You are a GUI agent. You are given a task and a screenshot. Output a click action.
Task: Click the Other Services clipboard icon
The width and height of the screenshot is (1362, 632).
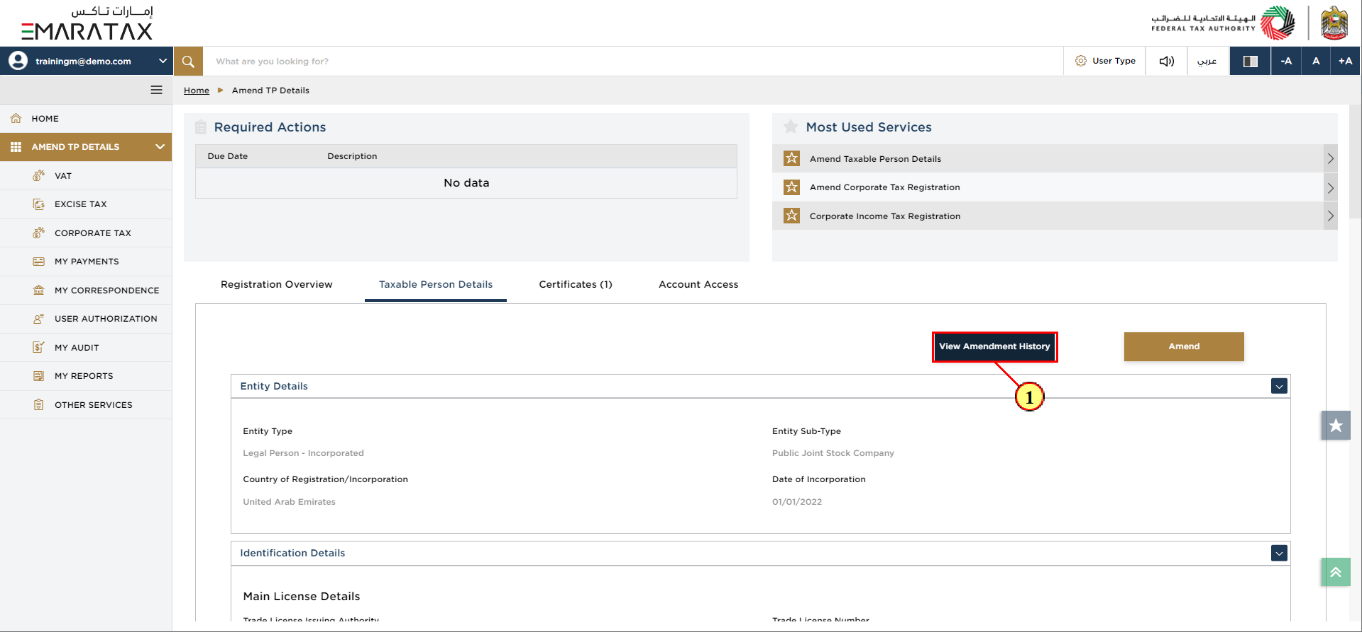[x=38, y=405]
